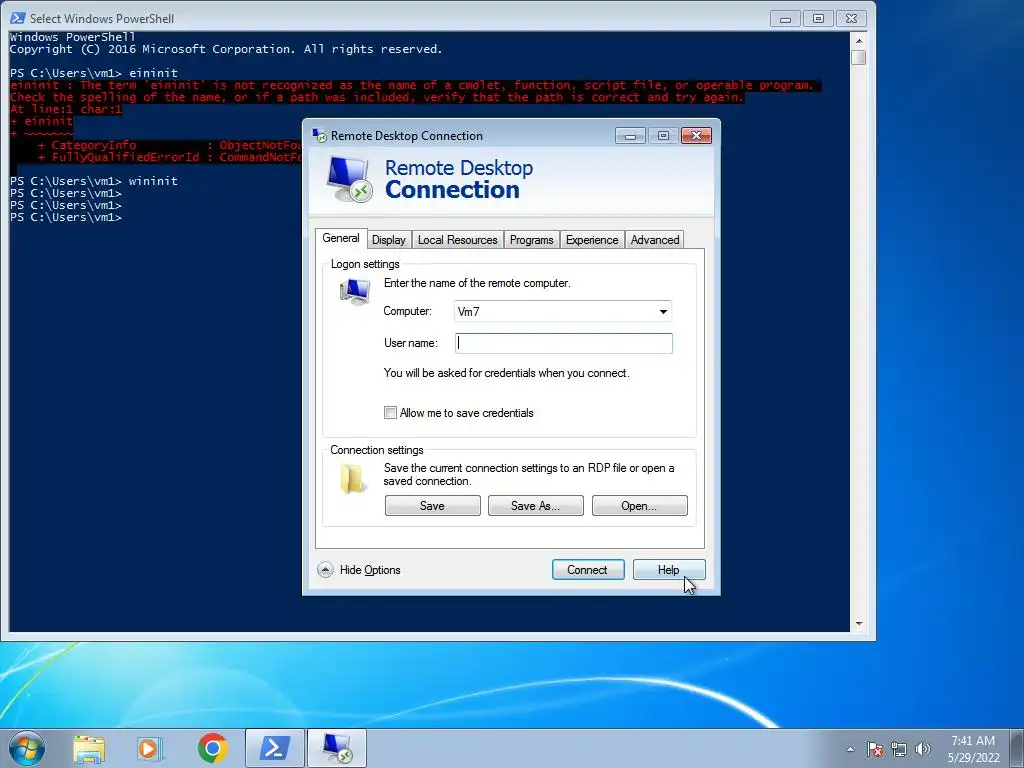Expand the Computer dropdown list
The width and height of the screenshot is (1024, 768).
pos(663,312)
